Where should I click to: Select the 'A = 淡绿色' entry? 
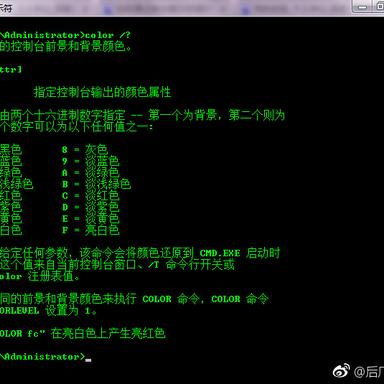point(90,172)
